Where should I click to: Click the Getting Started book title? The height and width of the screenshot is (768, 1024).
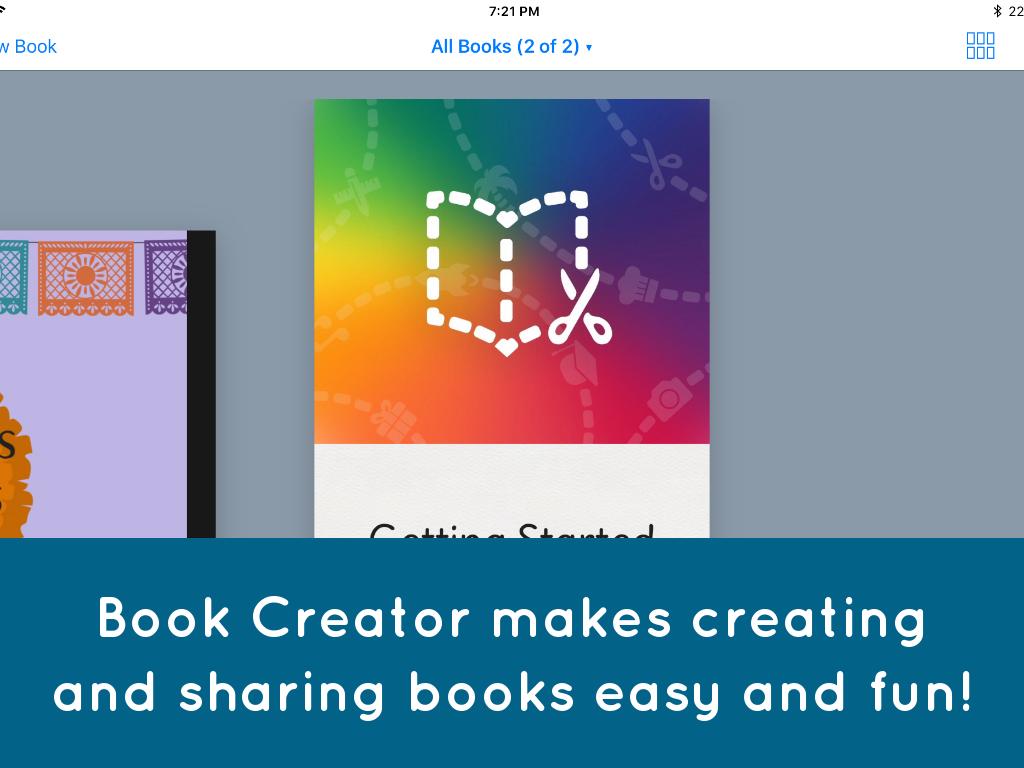tap(511, 528)
